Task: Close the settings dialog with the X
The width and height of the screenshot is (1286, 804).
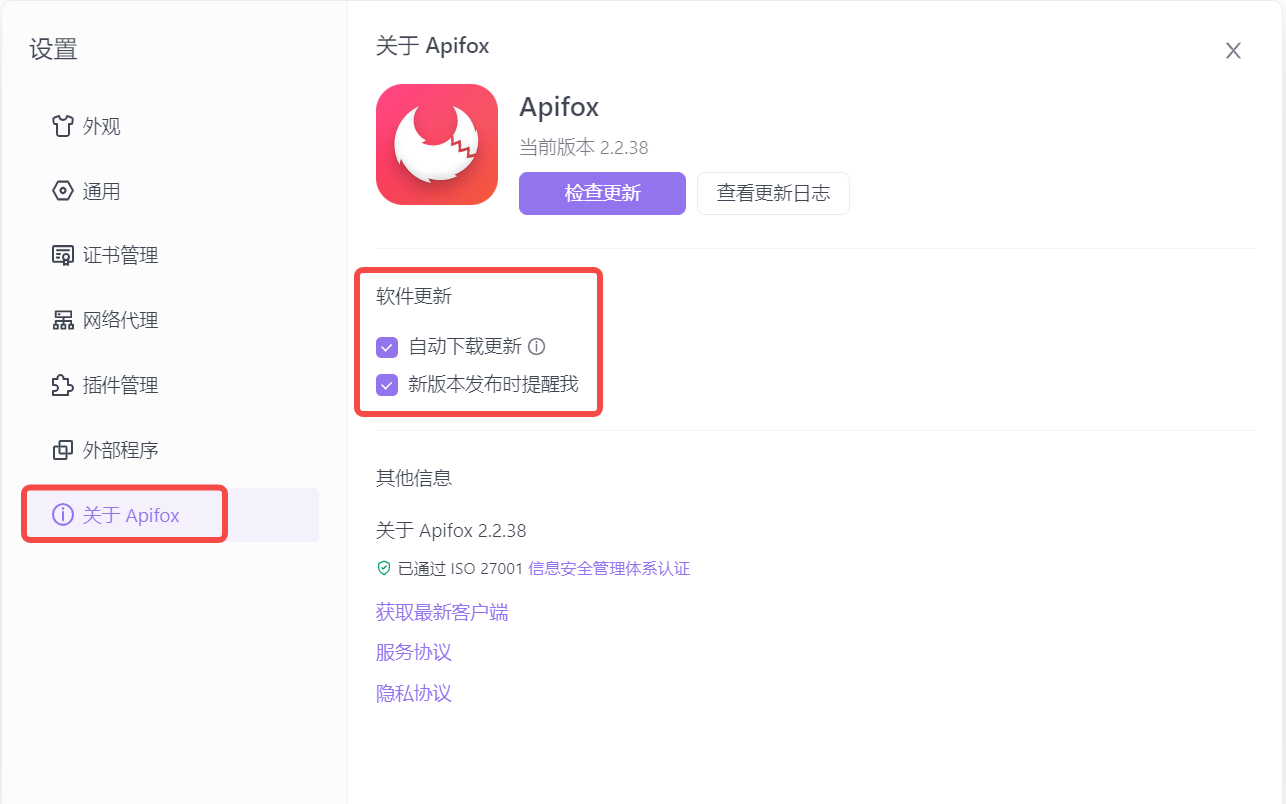Action: 1233,51
